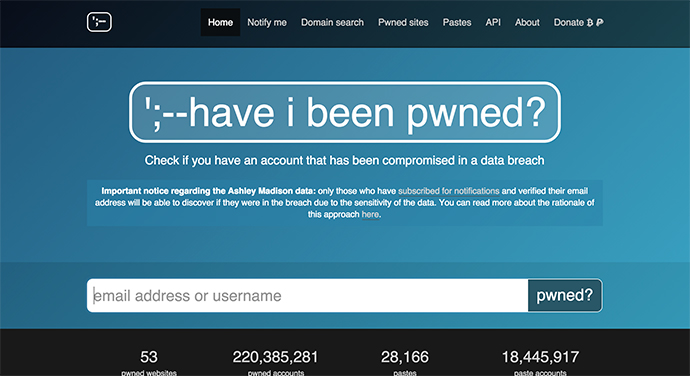This screenshot has height=376, width=690.
Task: Click the 'Important notice regarding the Ashley Madison data' text
Action: (x=209, y=191)
